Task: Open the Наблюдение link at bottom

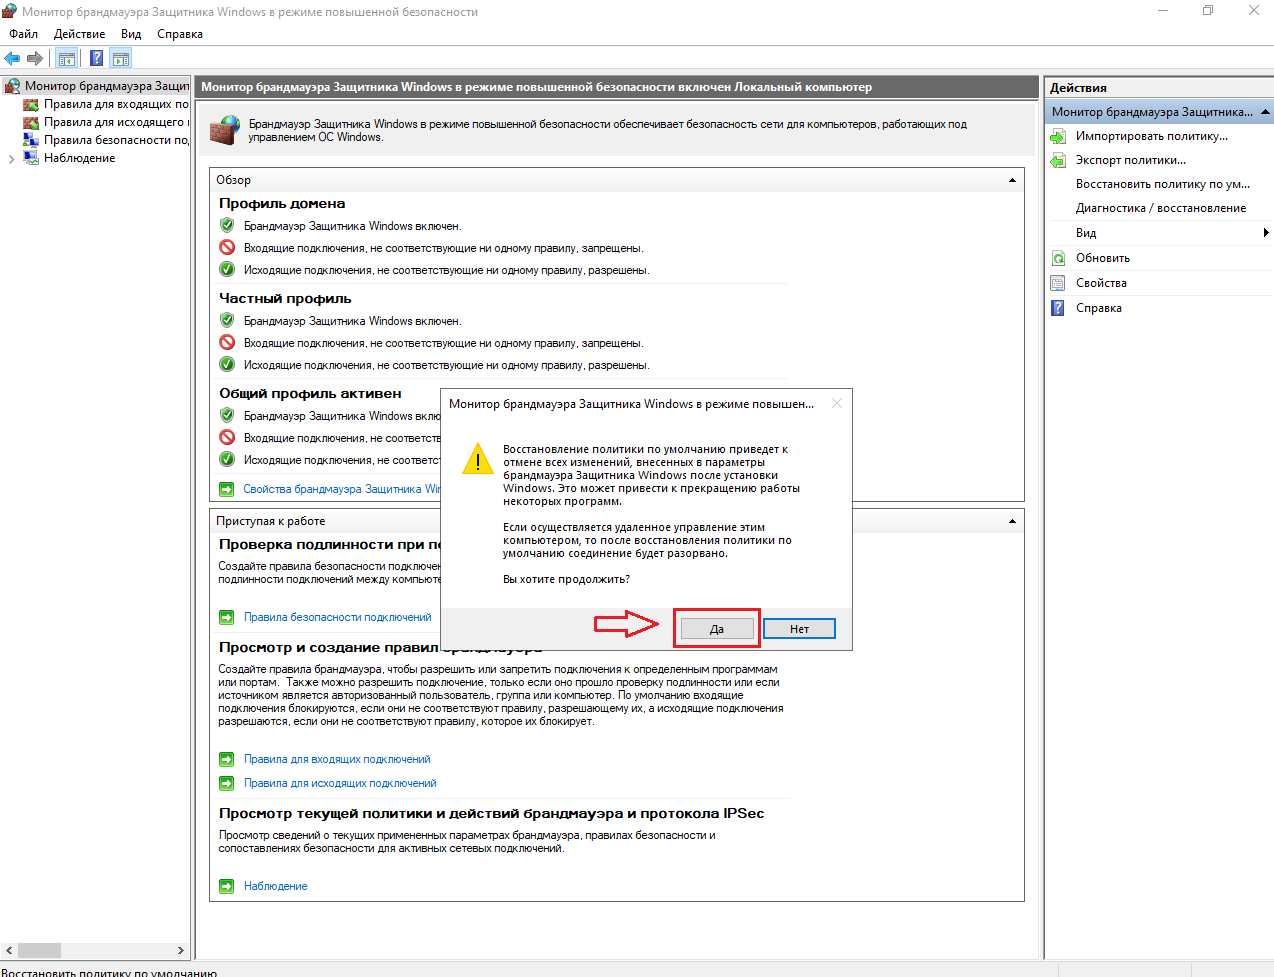Action: pos(275,886)
